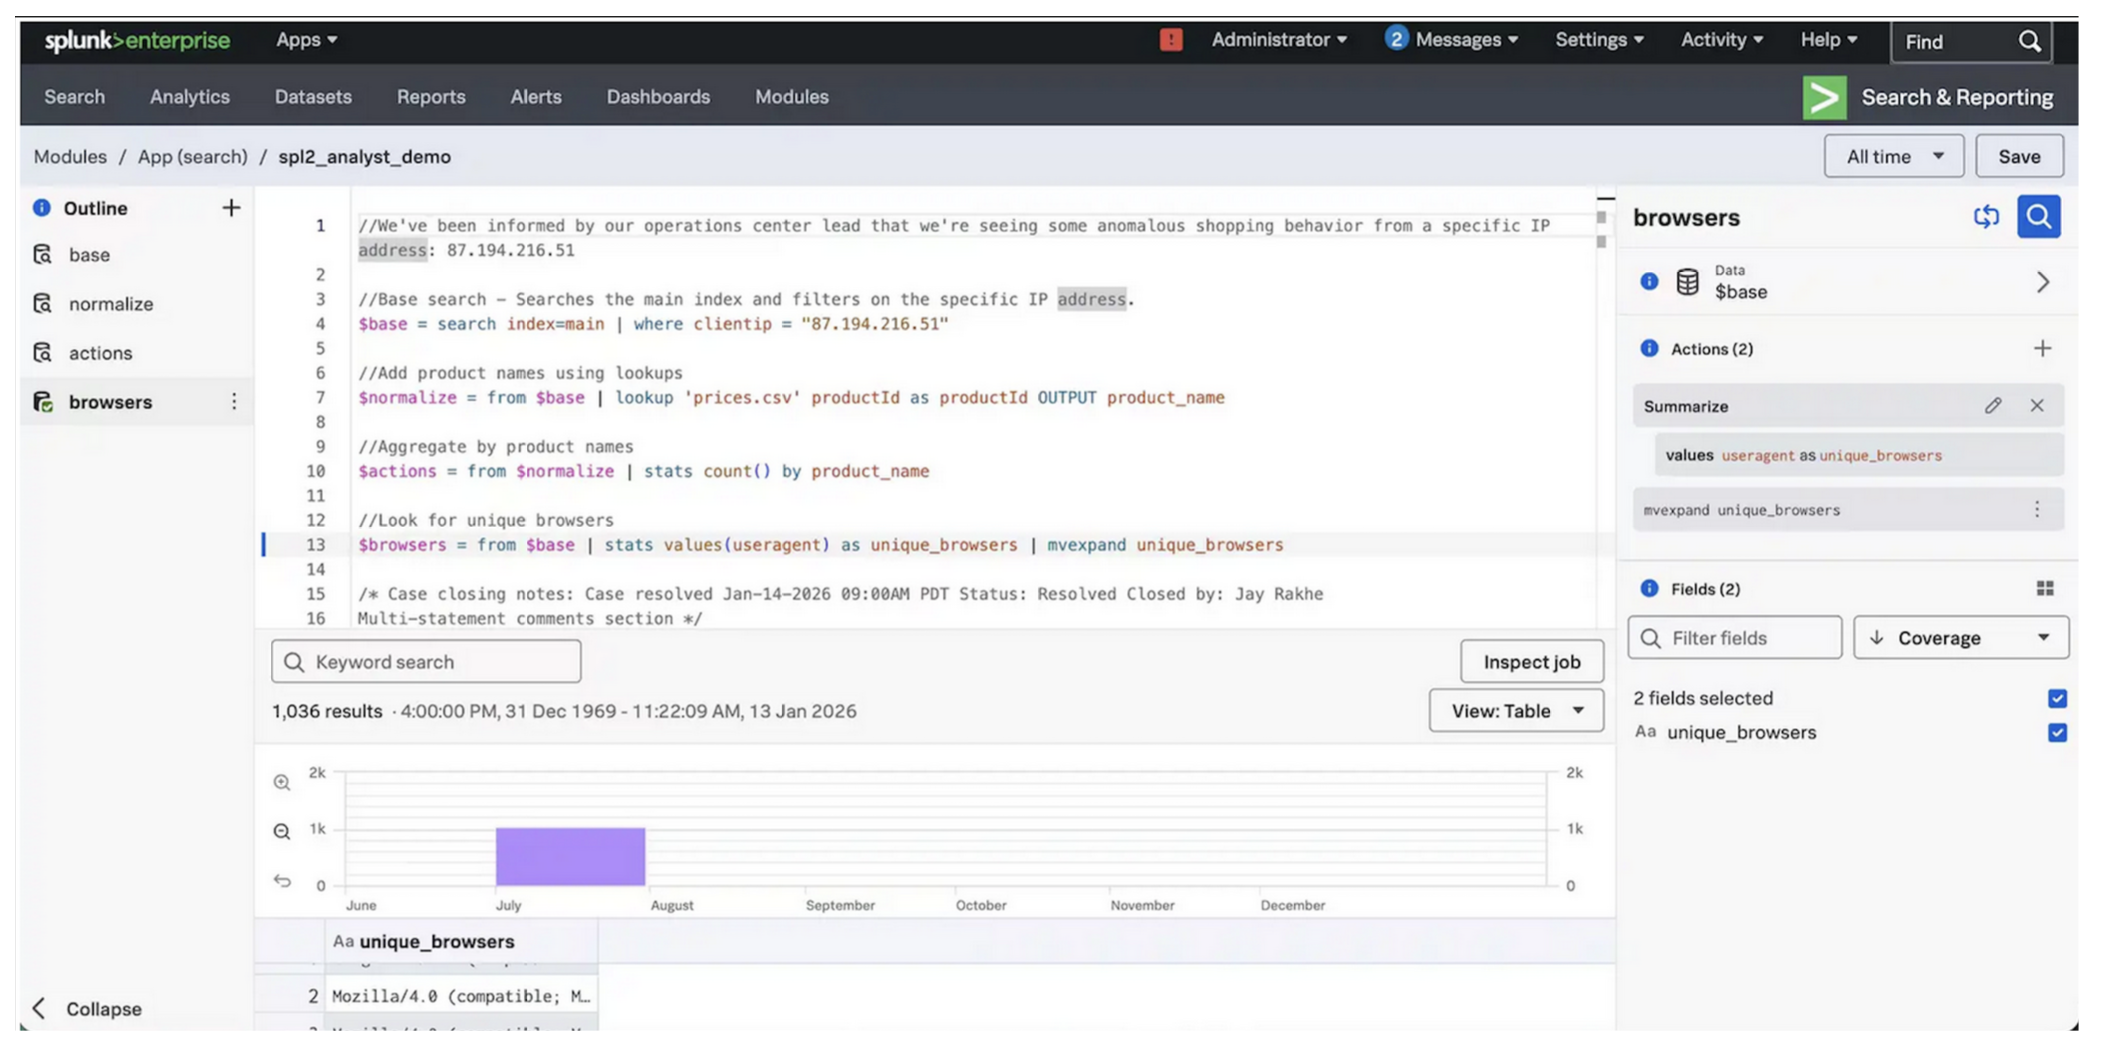Go to the Analytics tab
The height and width of the screenshot is (1060, 2108).
point(190,97)
